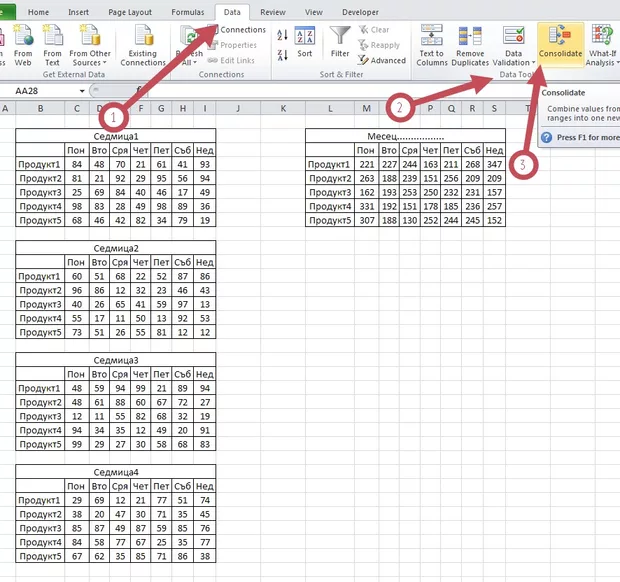The width and height of the screenshot is (620, 582).
Task: Open the Page Layout tab
Action: coord(130,12)
